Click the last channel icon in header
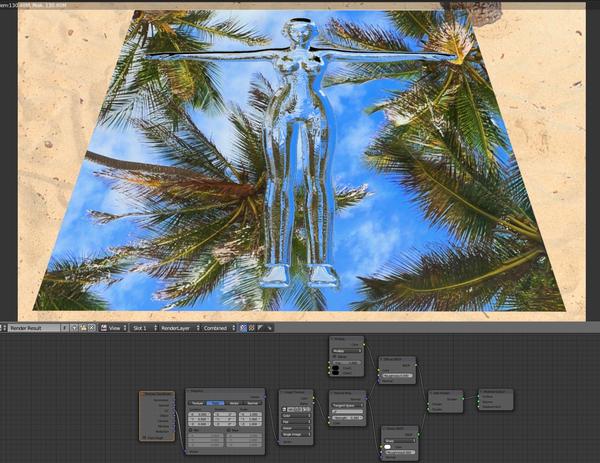600x463 pixels. tap(269, 328)
